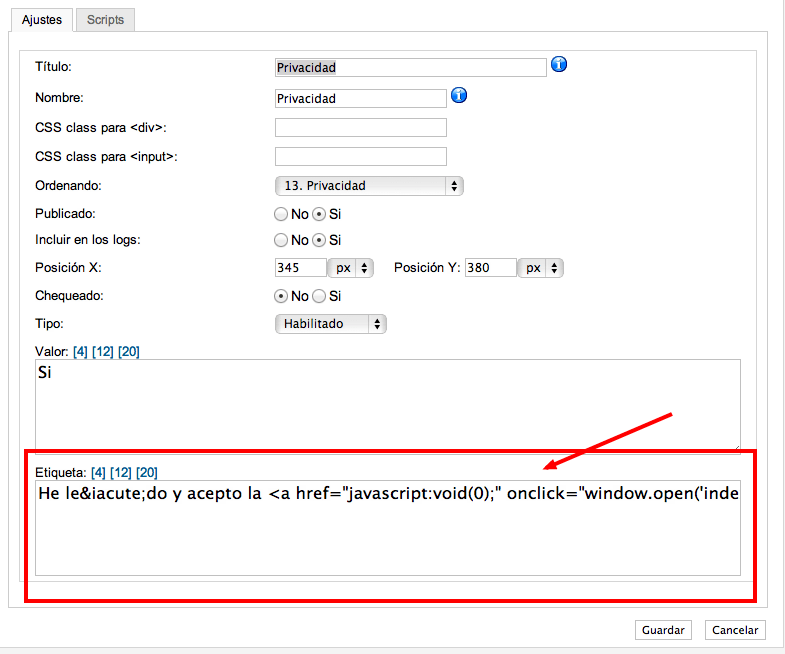
Task: Focus the CSS class para <div> field
Action: [x=360, y=128]
